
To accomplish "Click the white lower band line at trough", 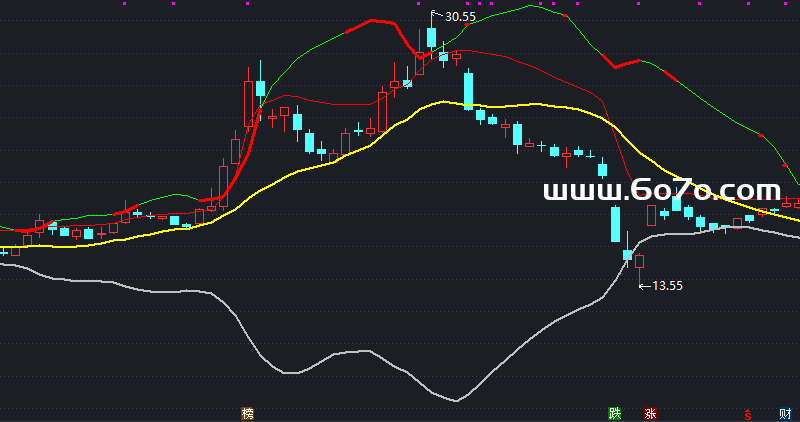I will pos(456,400).
